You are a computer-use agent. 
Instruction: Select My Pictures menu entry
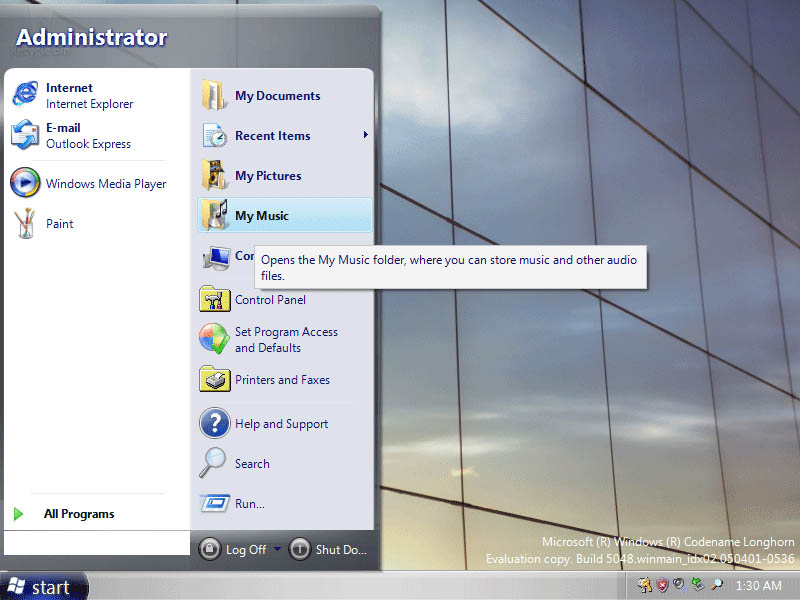[285, 176]
